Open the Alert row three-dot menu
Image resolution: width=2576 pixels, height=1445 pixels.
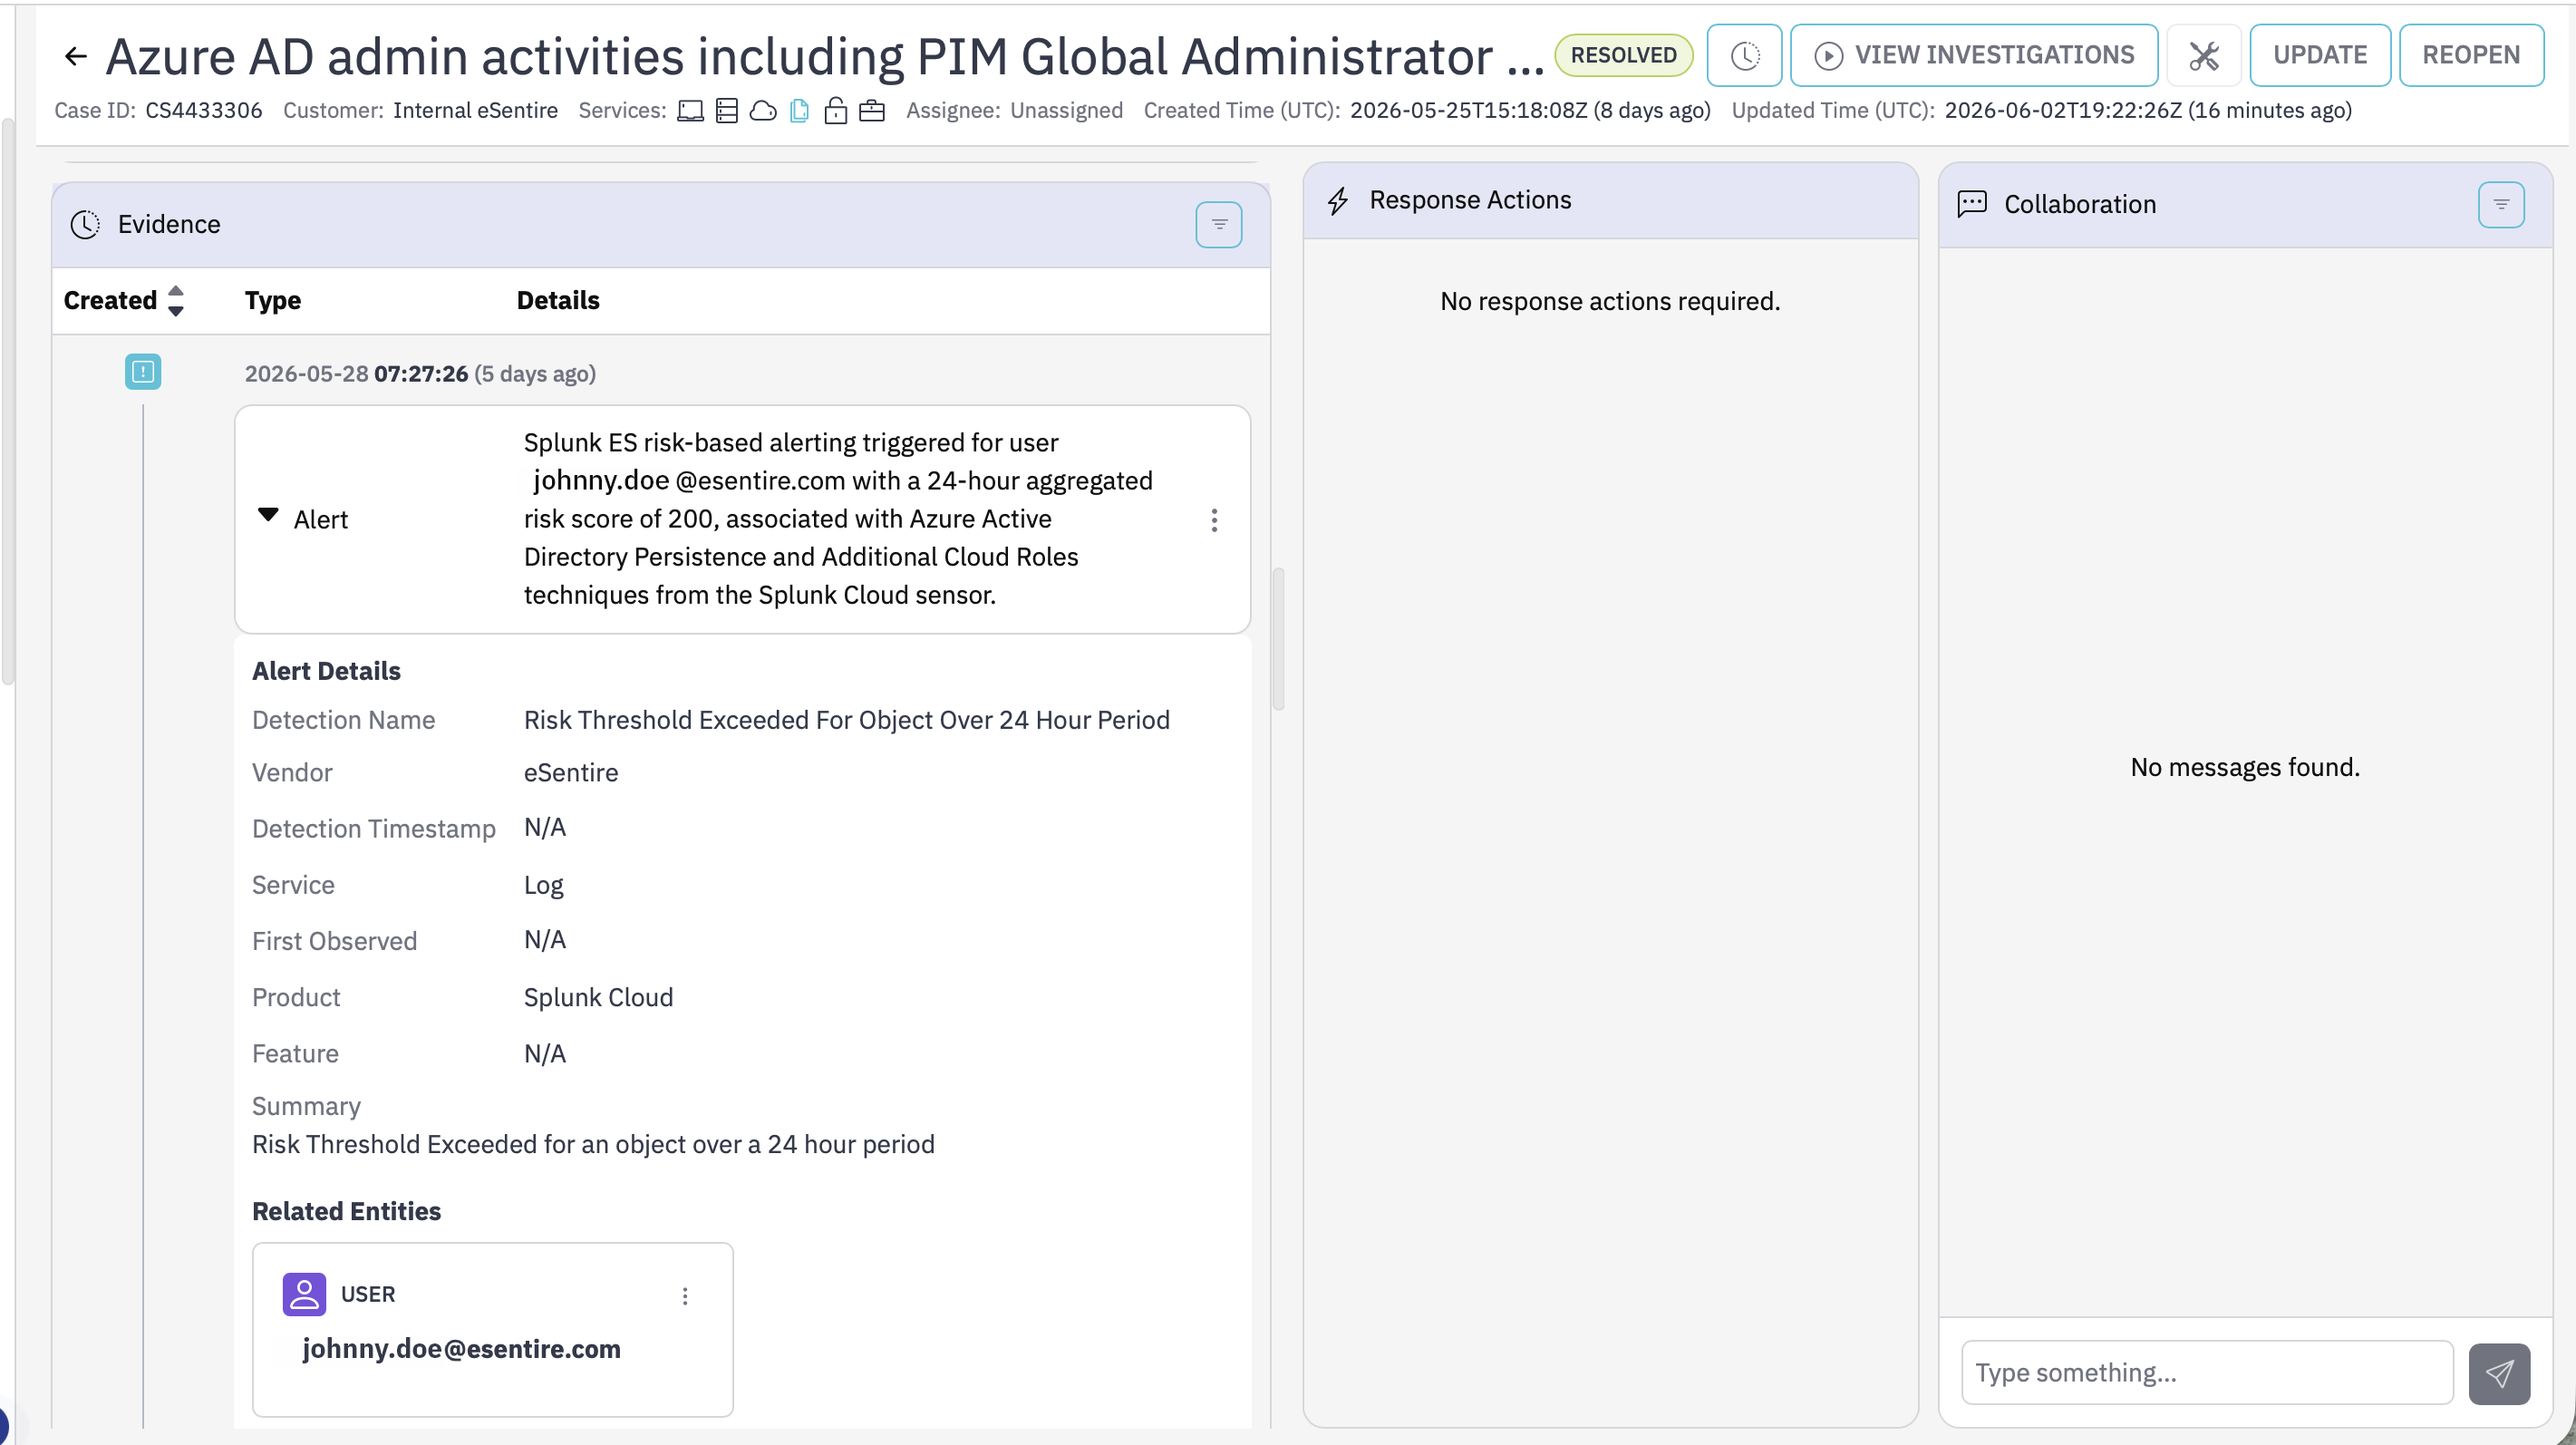point(1213,520)
